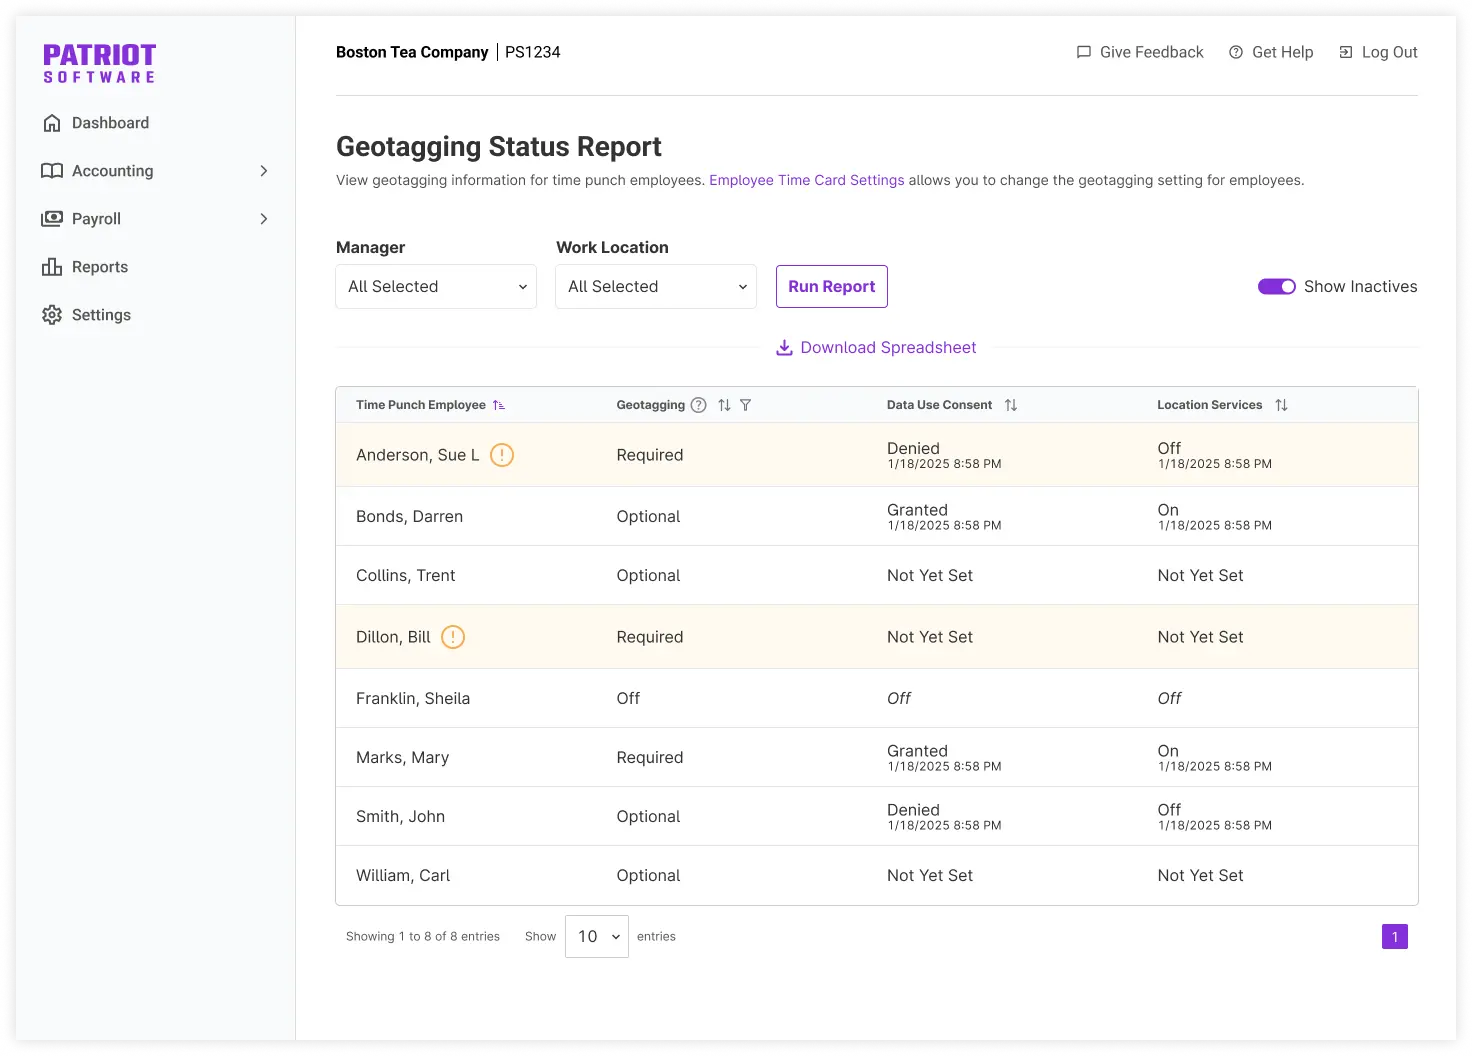Toggle the Show Inactives switch
The image size is (1472, 1056).
tap(1277, 287)
